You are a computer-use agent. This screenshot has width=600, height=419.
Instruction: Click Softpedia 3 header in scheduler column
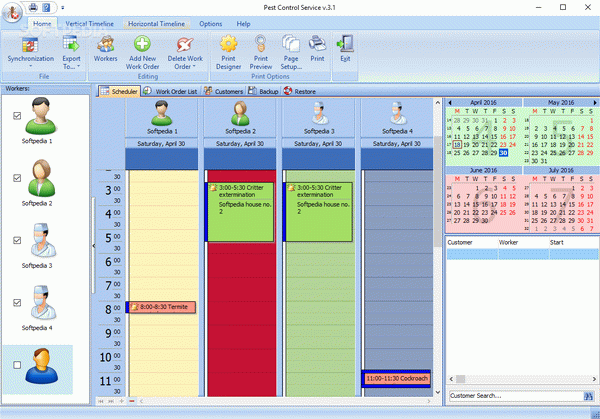pyautogui.click(x=319, y=117)
